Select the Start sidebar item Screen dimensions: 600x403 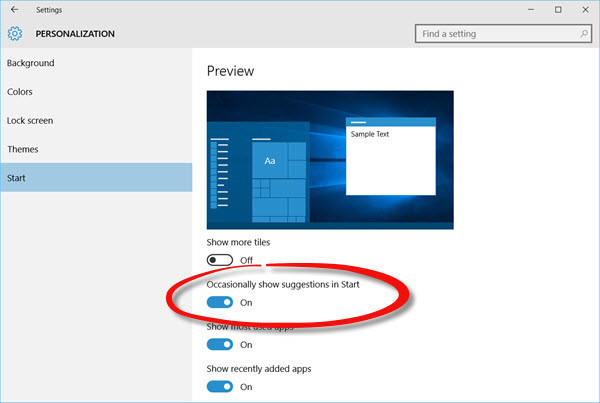[96, 178]
